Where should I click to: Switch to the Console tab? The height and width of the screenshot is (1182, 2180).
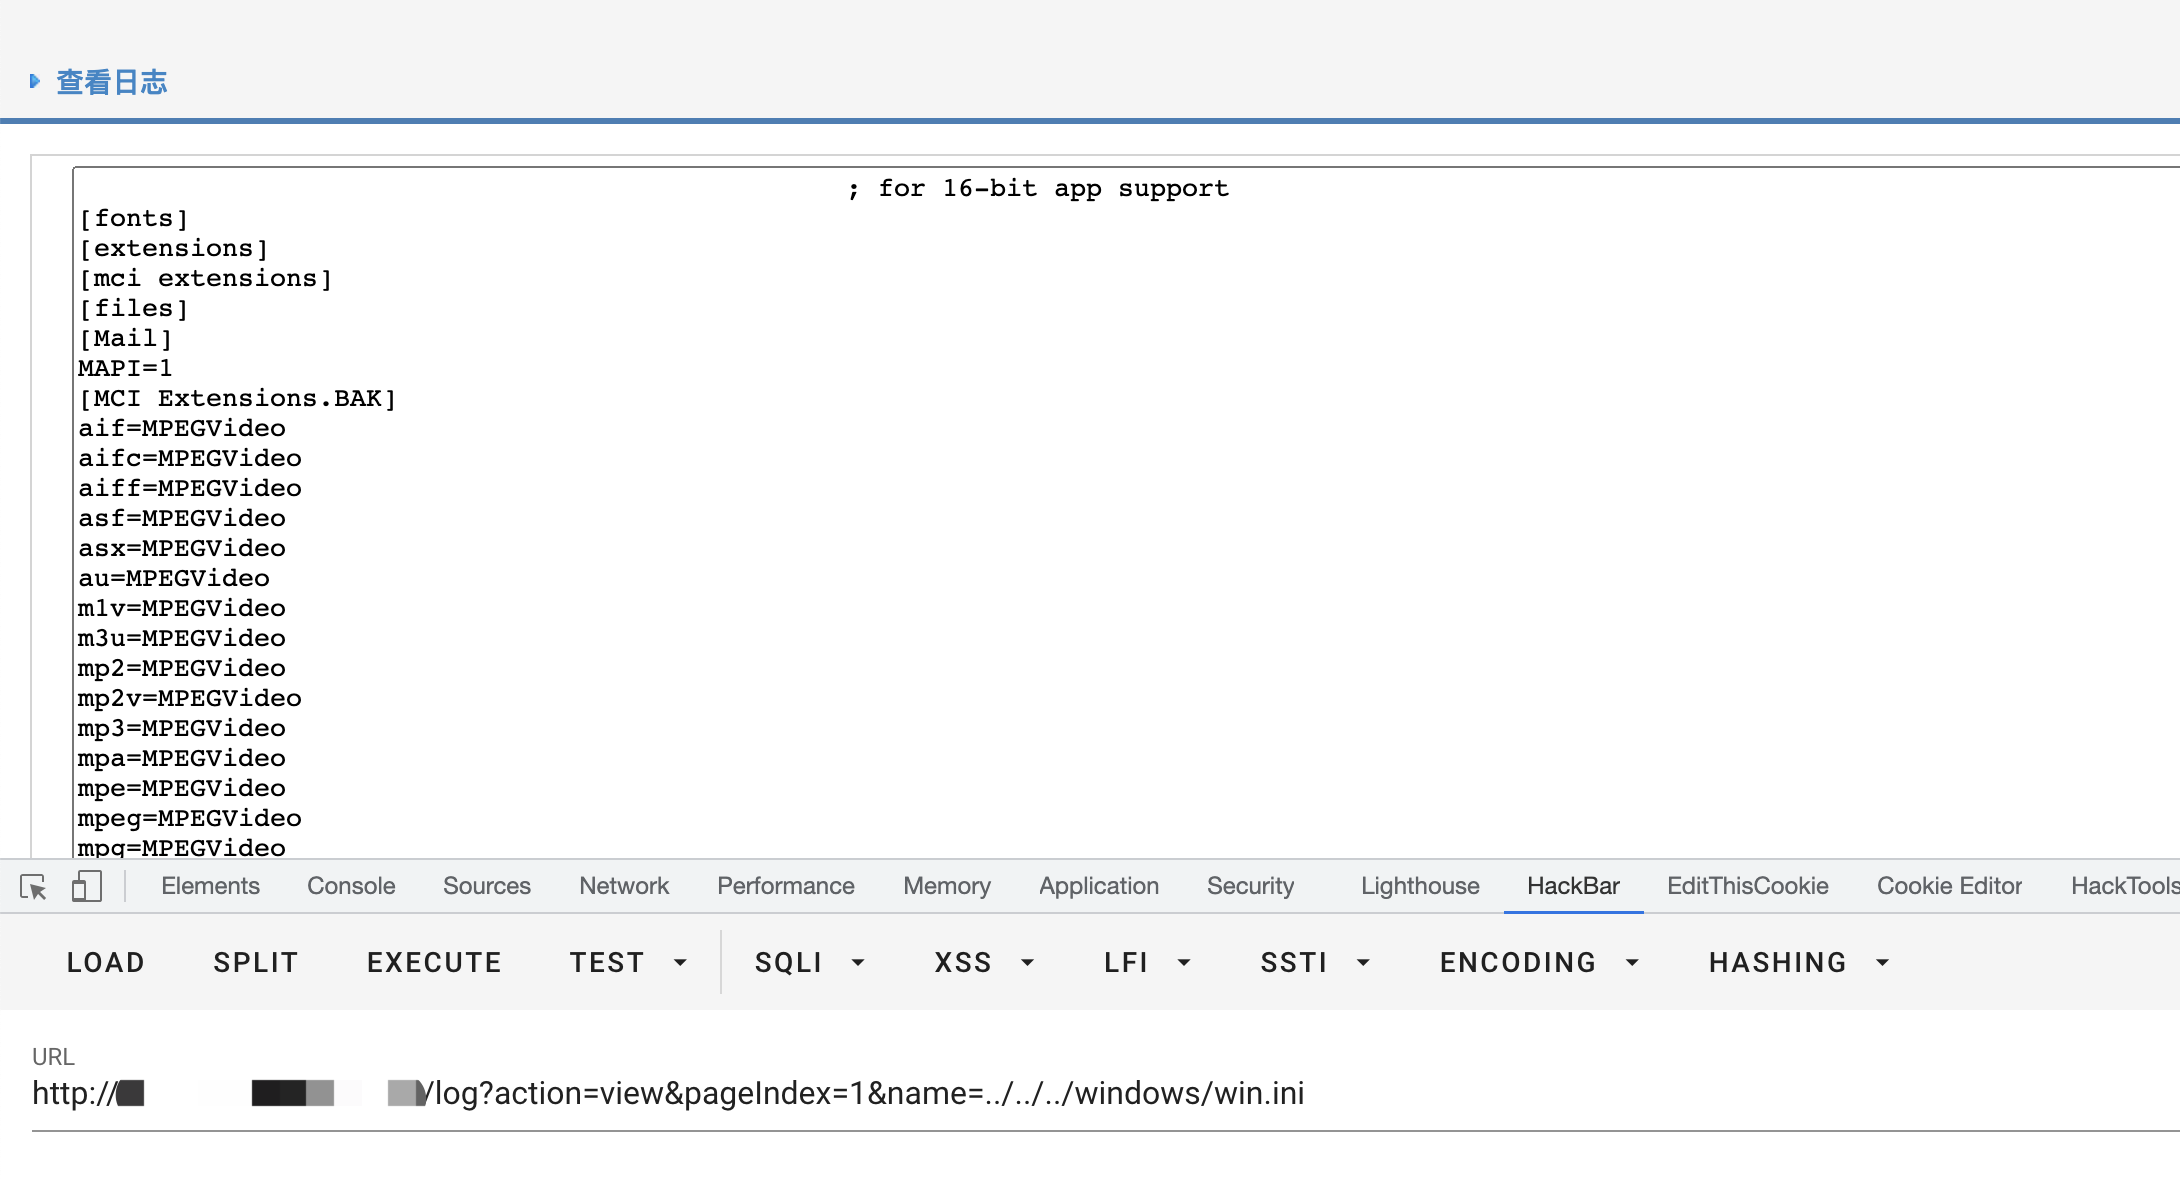[x=351, y=886]
